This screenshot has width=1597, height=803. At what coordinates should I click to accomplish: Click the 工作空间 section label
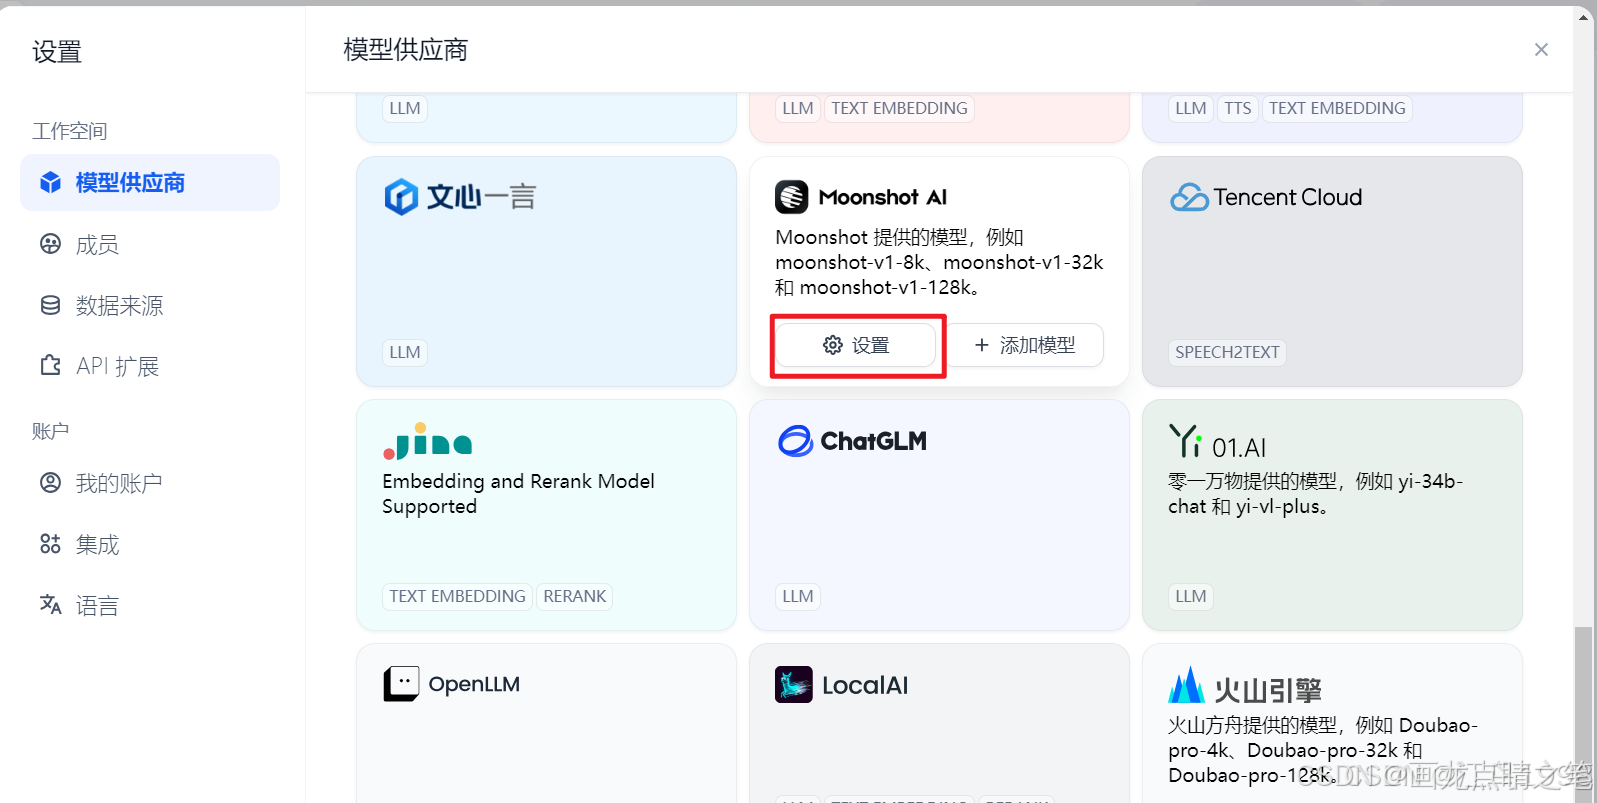point(70,131)
